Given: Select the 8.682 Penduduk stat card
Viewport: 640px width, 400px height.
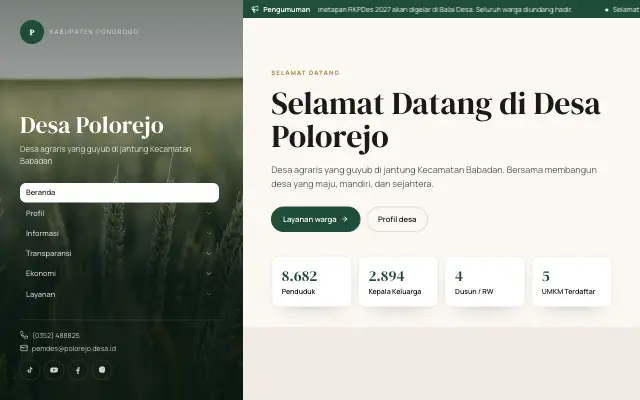Looking at the screenshot, I should point(311,282).
